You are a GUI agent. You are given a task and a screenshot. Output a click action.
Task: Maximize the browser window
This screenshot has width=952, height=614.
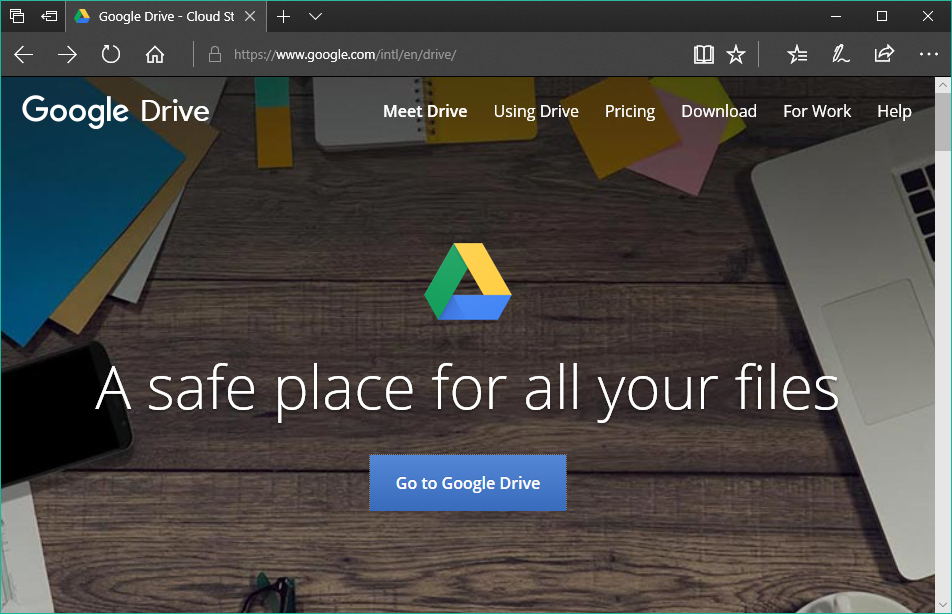click(x=882, y=16)
